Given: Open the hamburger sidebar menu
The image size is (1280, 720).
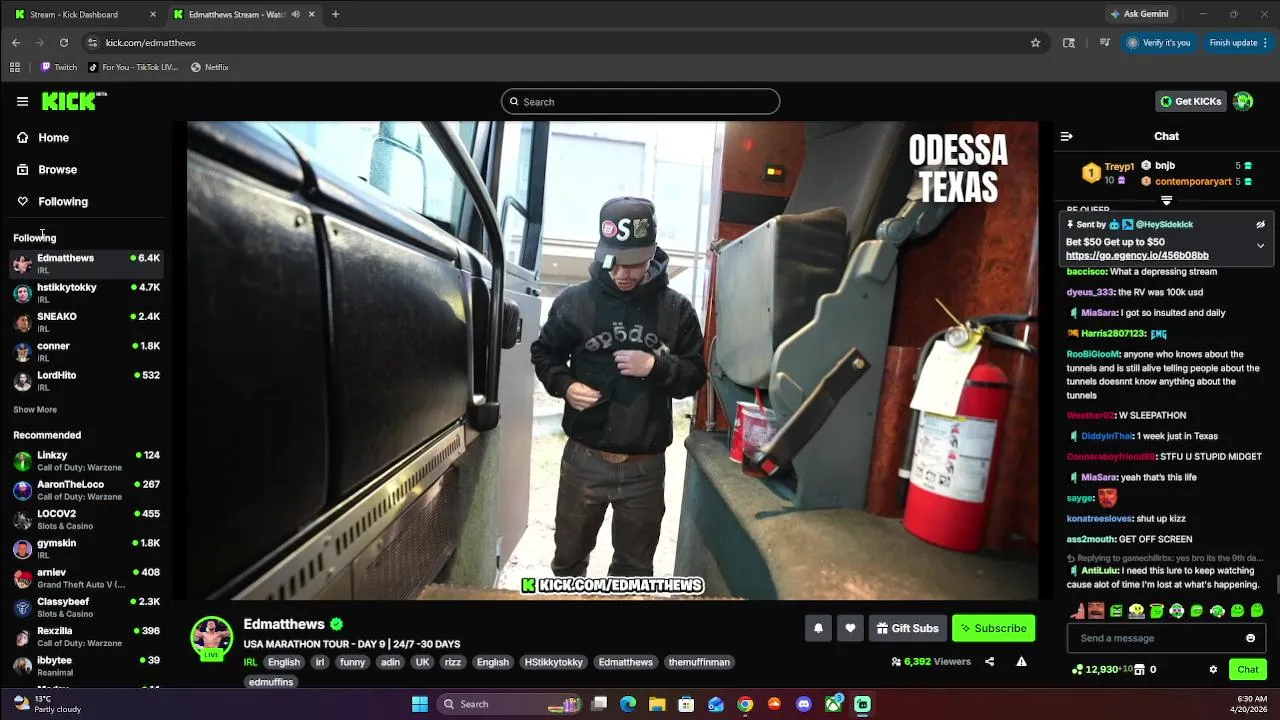Looking at the screenshot, I should click(x=22, y=101).
